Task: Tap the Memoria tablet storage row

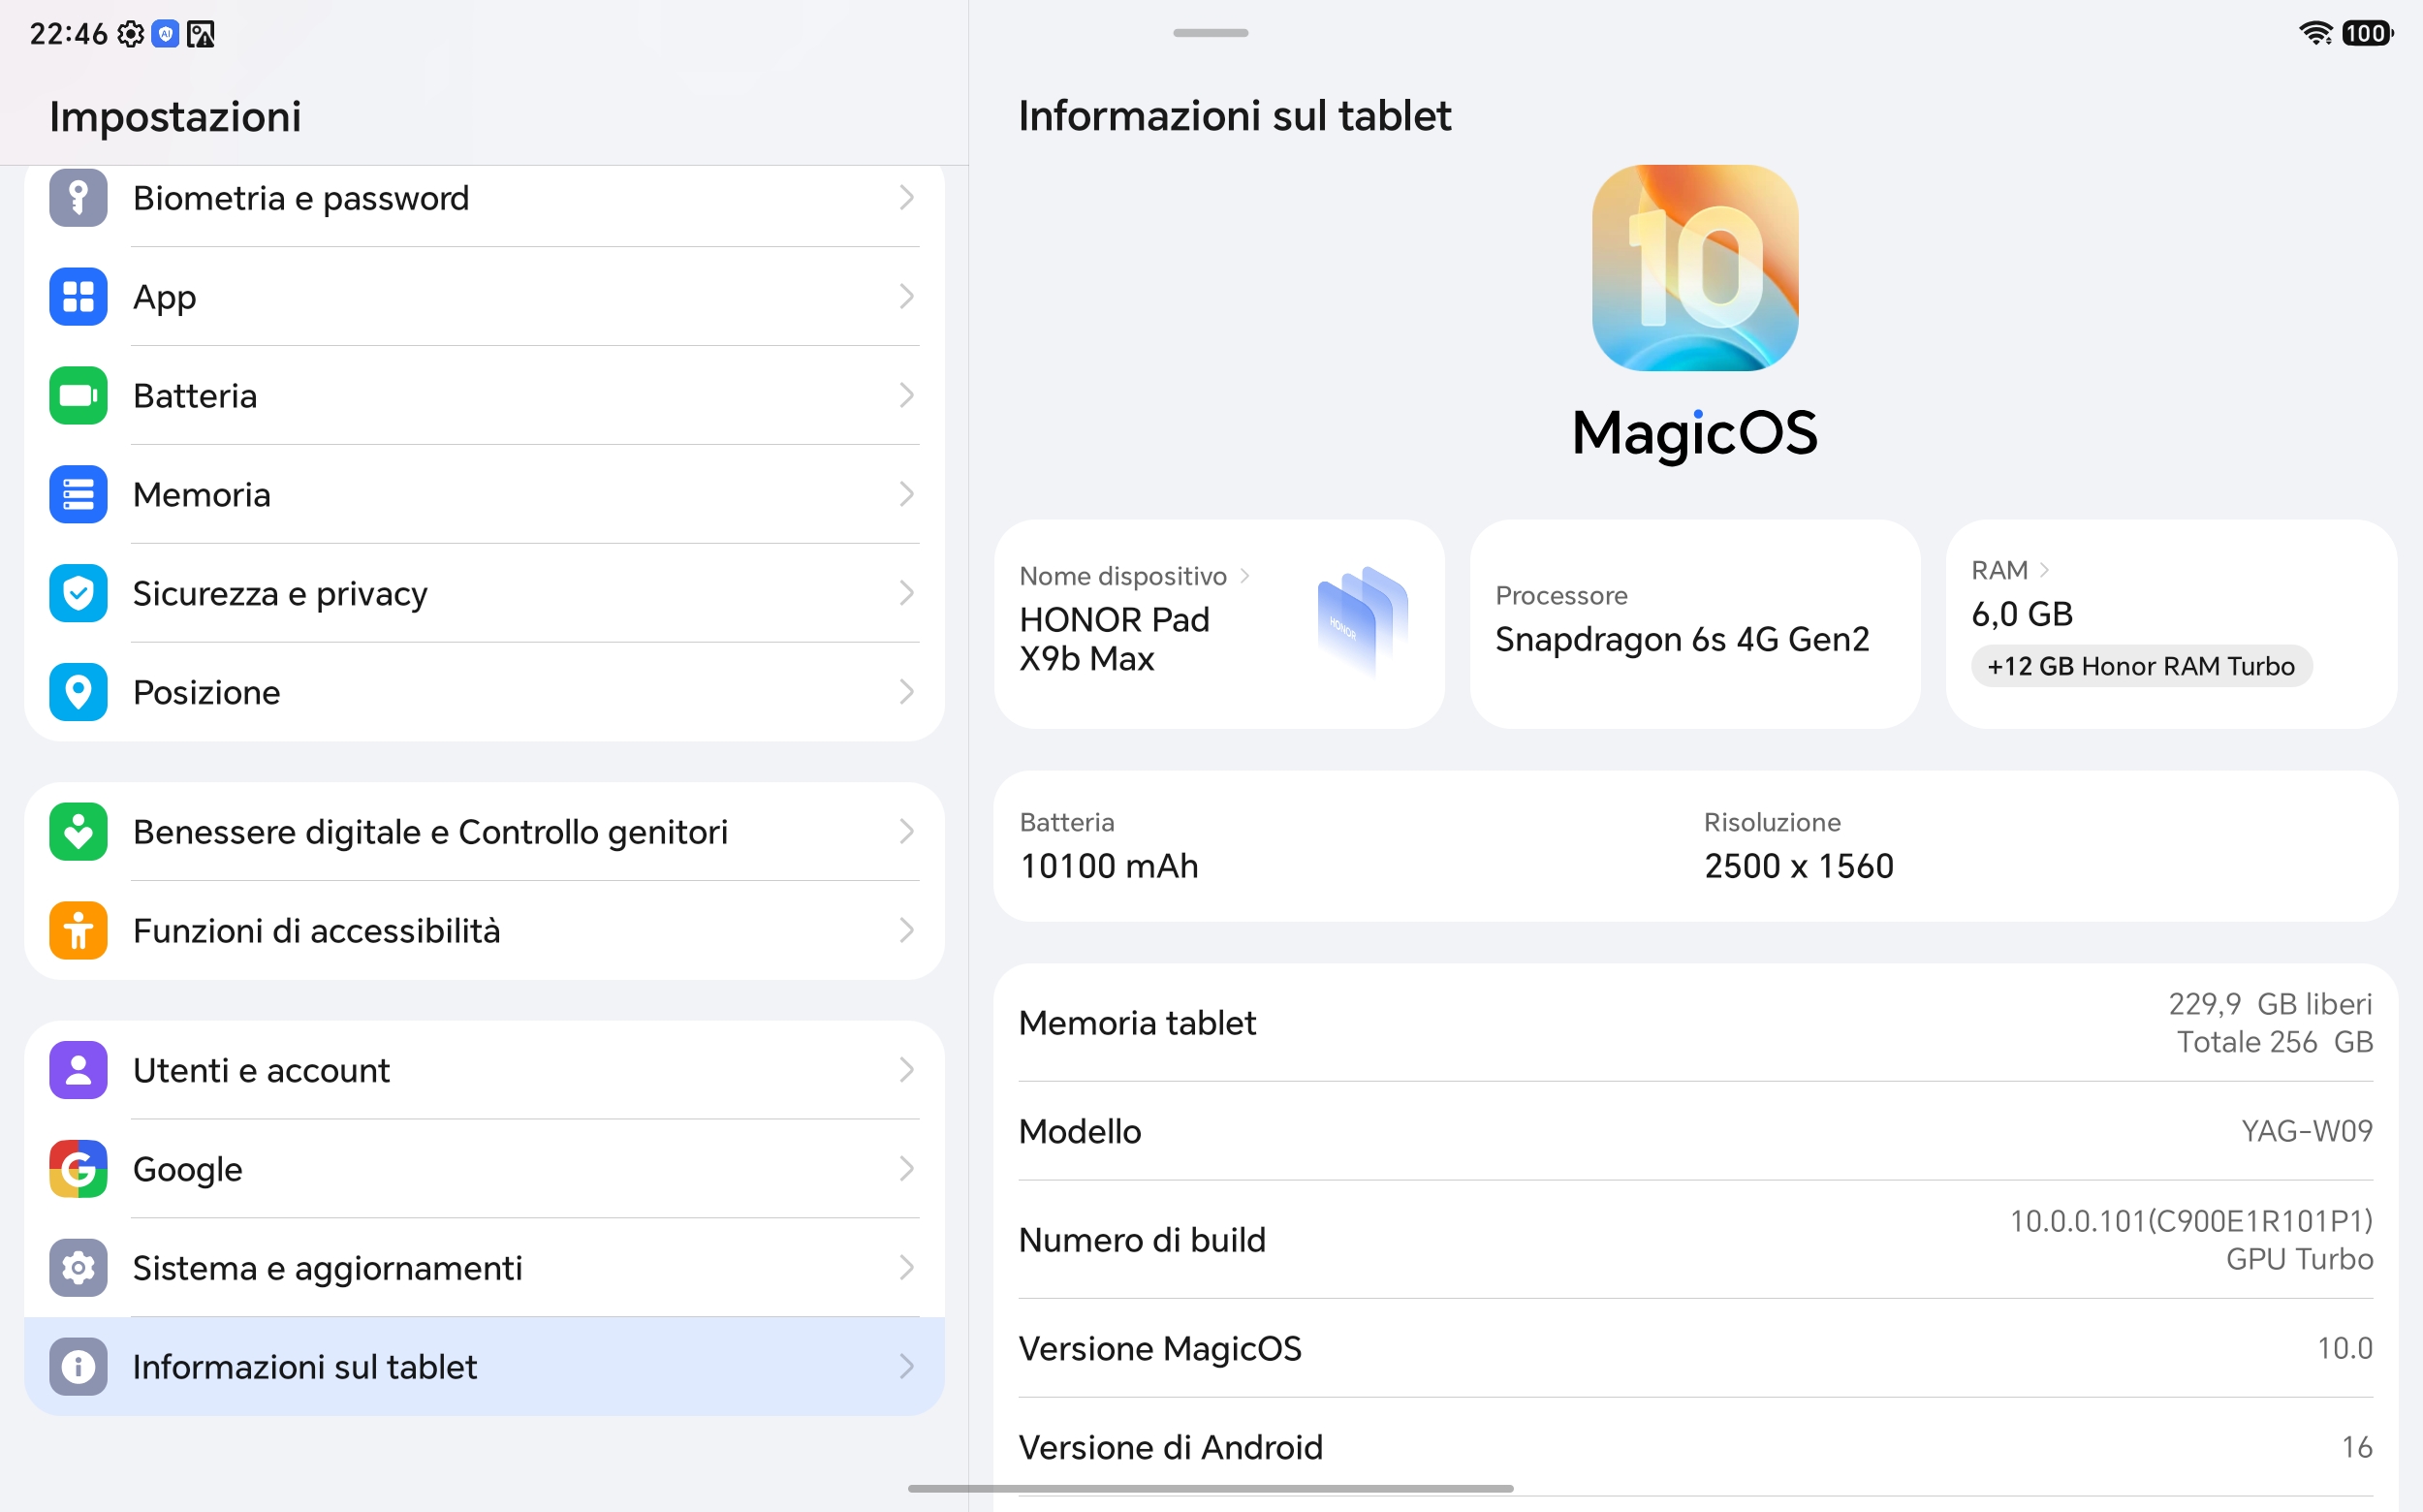Action: 1695,1023
